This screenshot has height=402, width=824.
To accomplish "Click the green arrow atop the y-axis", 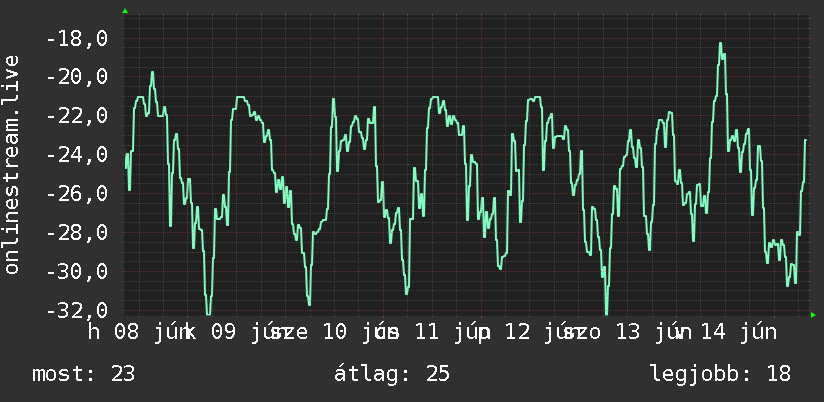I will (125, 11).
